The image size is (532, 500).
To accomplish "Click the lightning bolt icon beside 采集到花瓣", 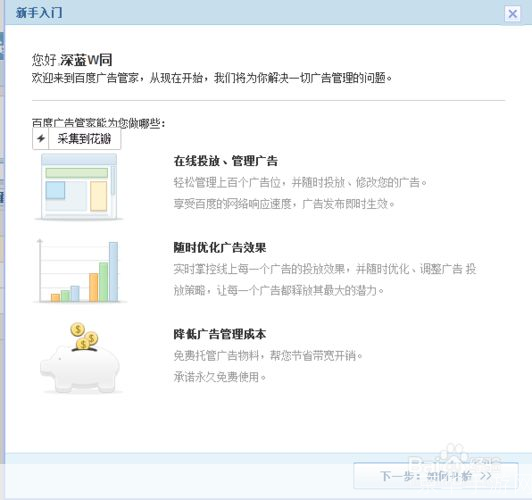I will point(41,138).
